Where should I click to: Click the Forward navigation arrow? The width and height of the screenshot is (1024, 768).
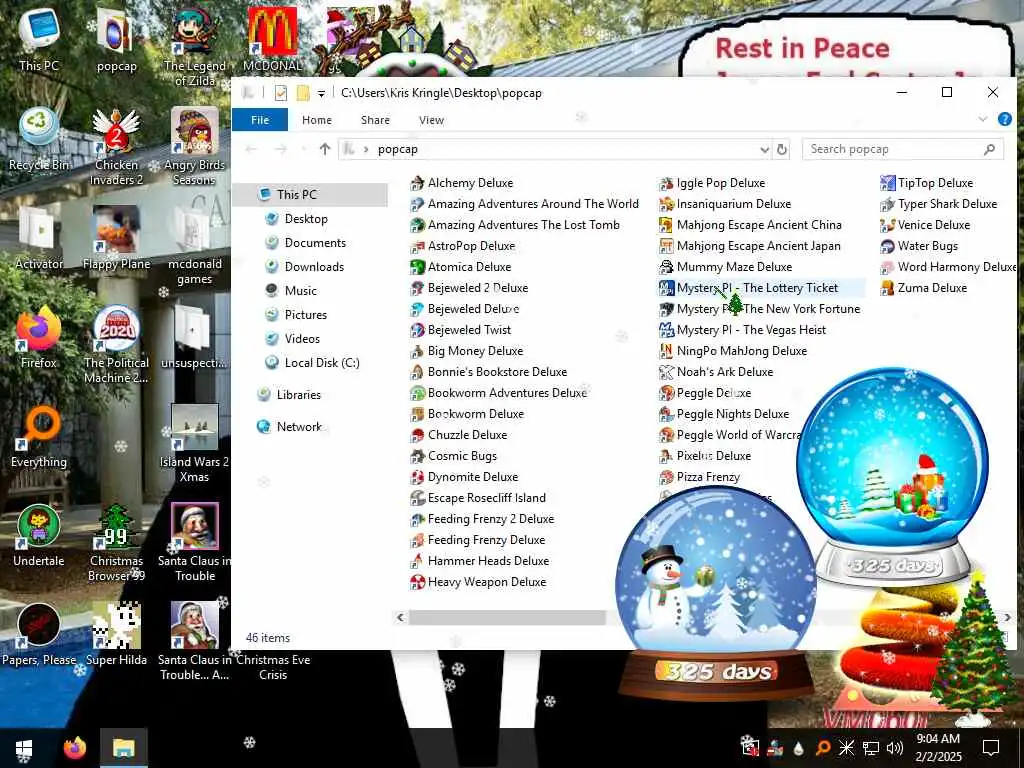pos(281,150)
